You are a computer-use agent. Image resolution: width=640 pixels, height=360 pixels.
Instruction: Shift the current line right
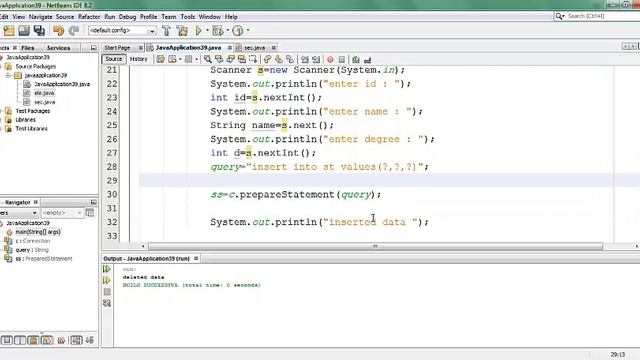pos(316,60)
